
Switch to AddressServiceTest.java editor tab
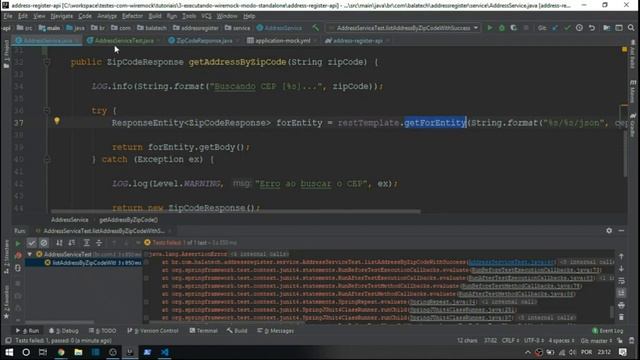[124, 41]
